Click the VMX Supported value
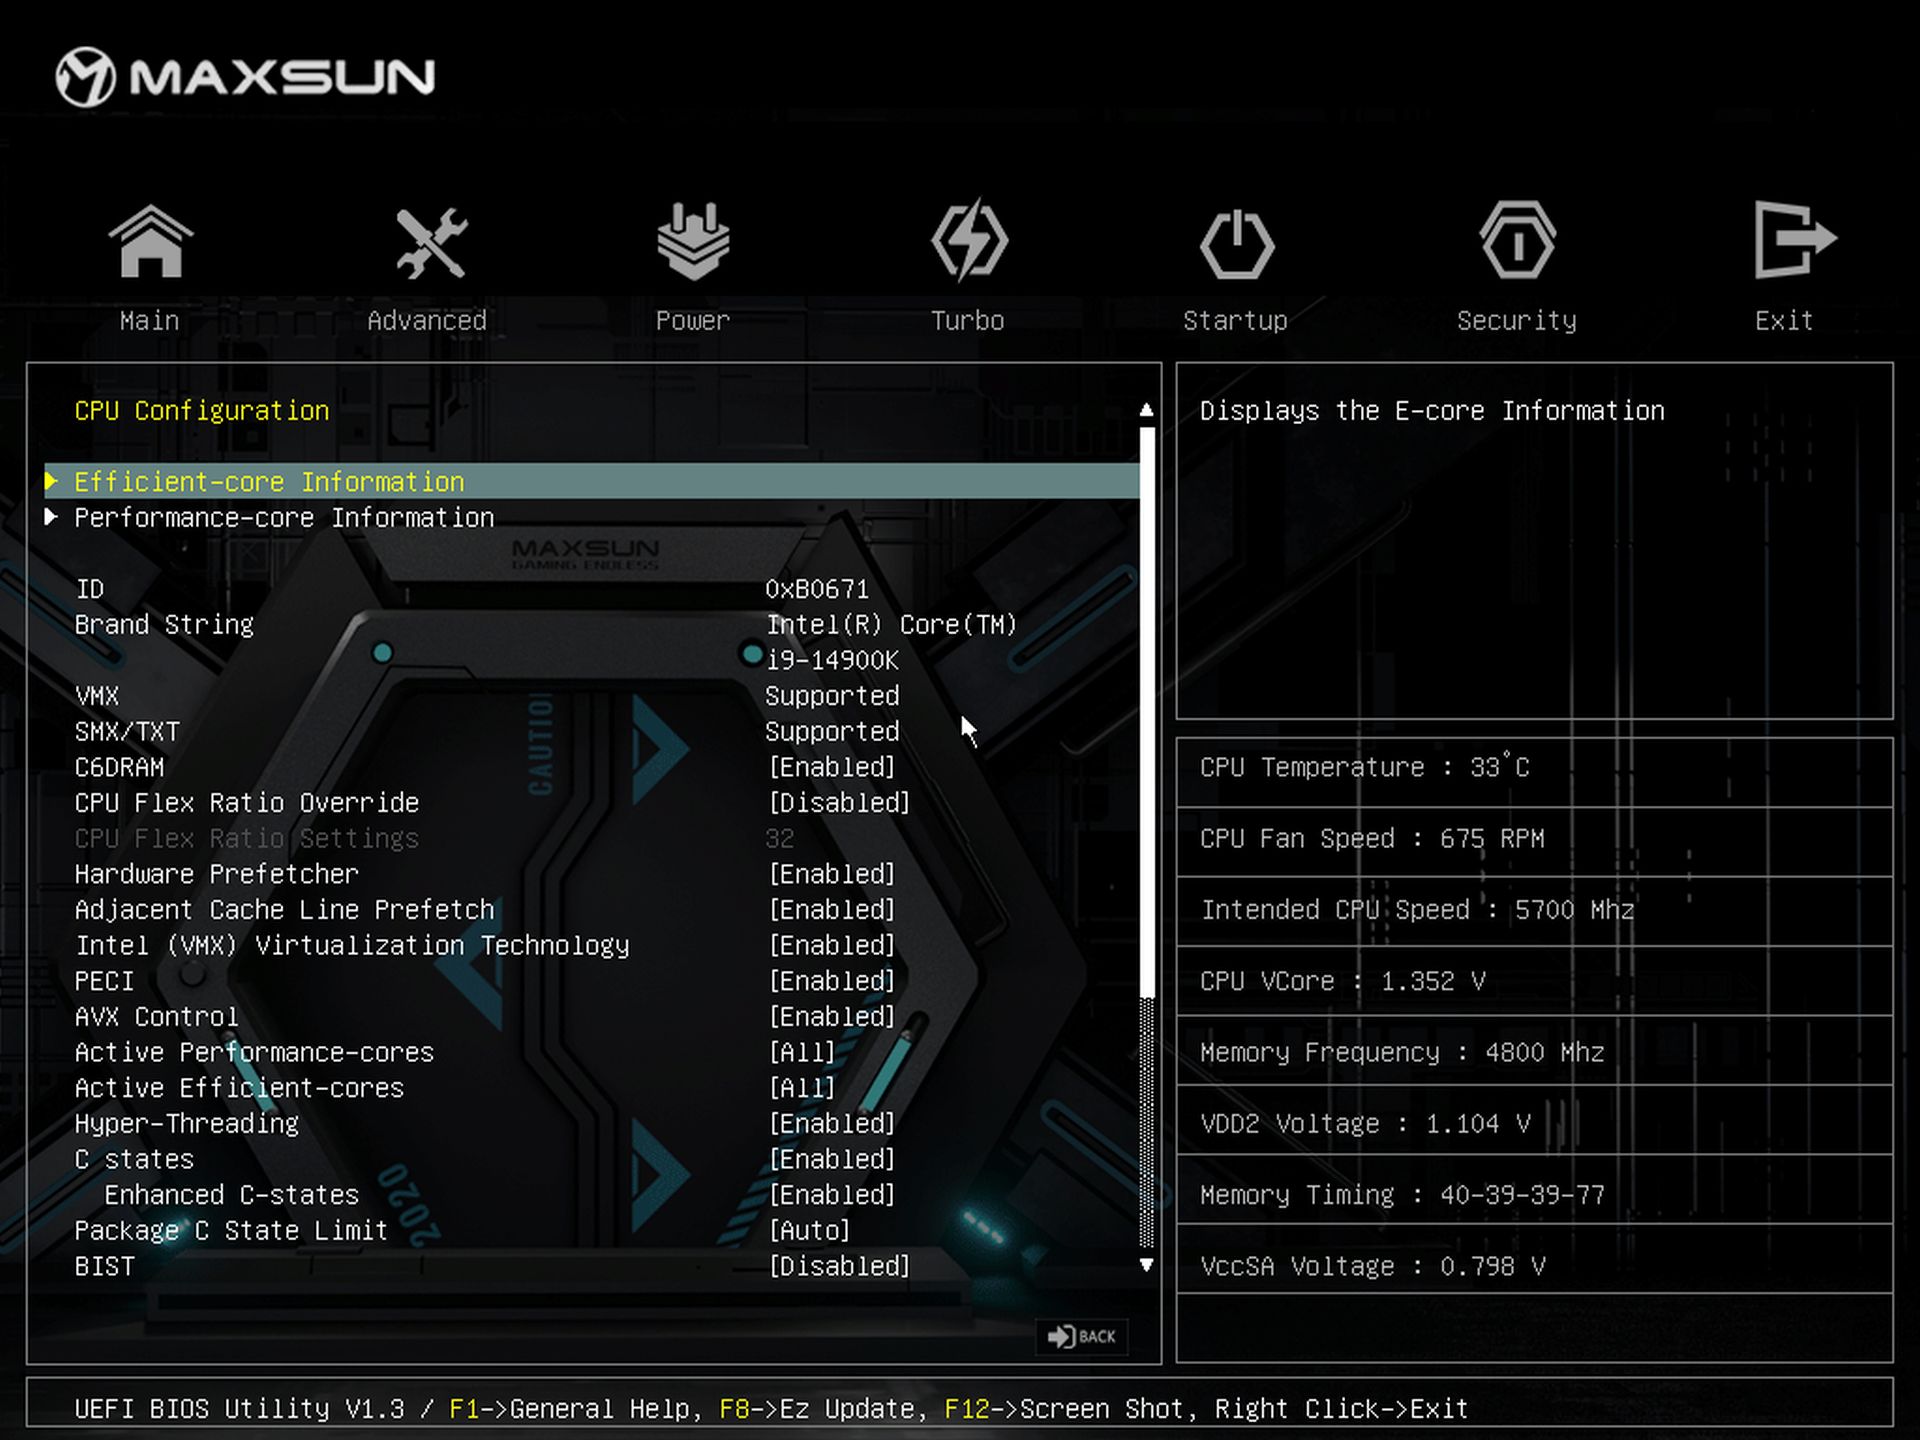This screenshot has height=1440, width=1920. tap(832, 696)
